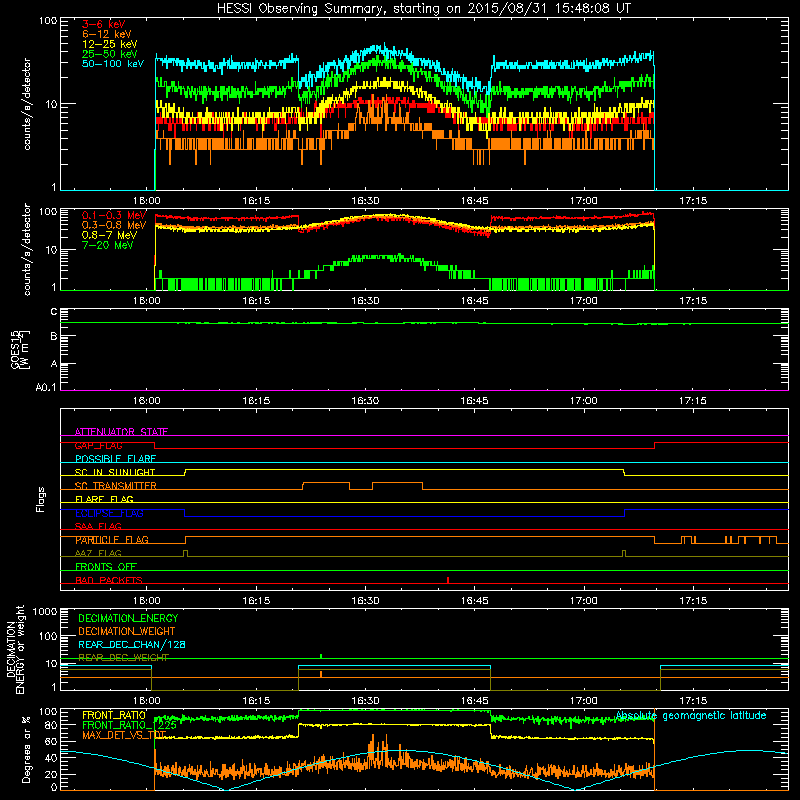Select the SC_IN_SUNLIGHT flag label
Viewport: 800px width, 800px height.
click(x=115, y=472)
